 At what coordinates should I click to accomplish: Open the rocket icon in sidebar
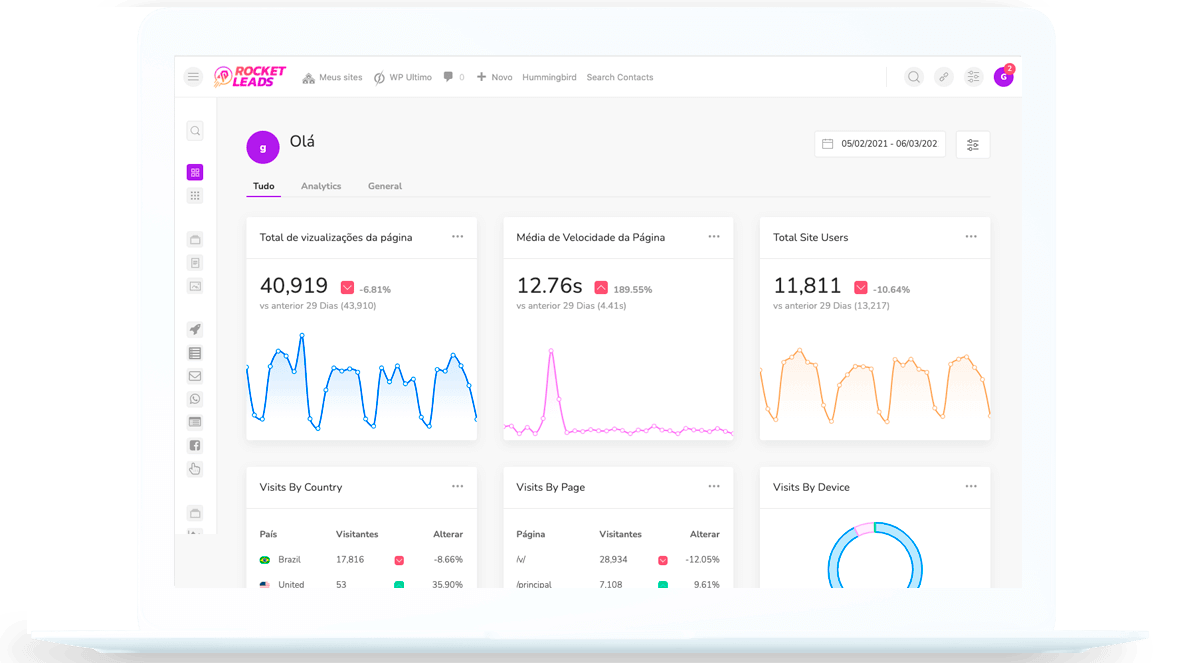[x=195, y=329]
